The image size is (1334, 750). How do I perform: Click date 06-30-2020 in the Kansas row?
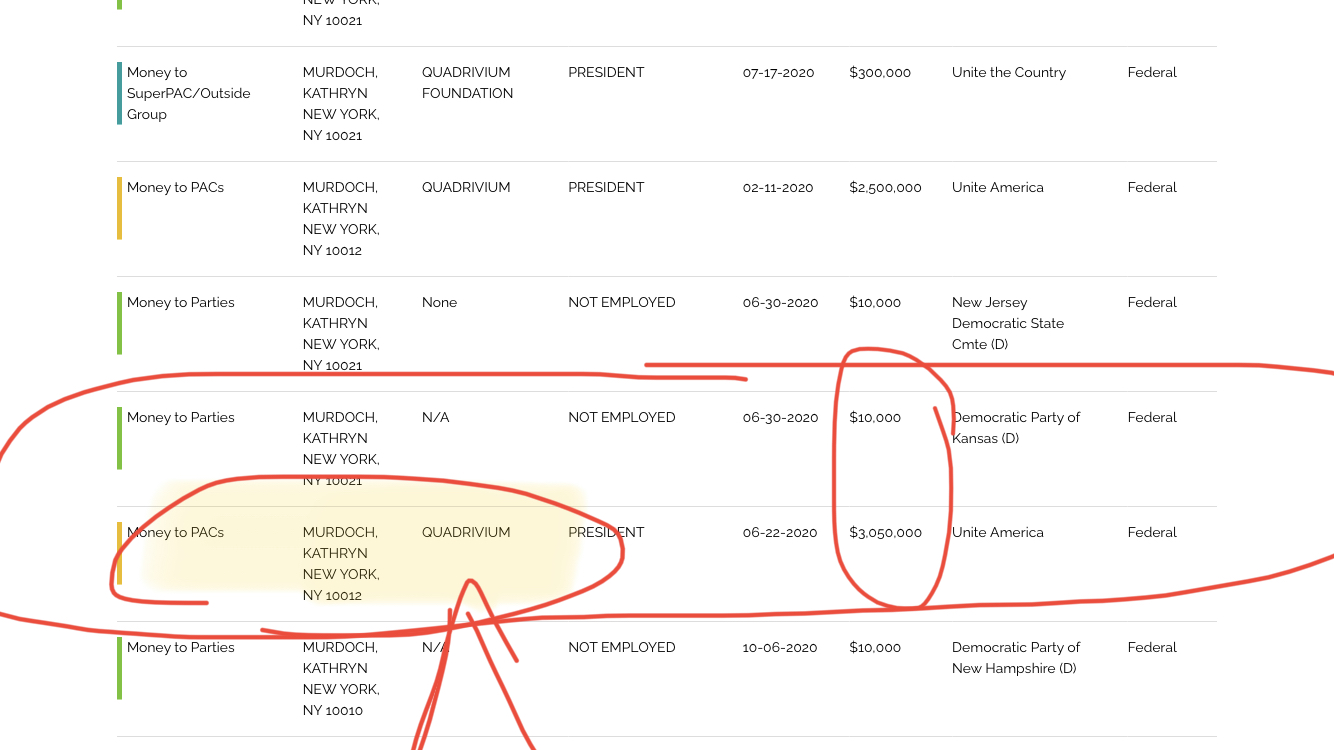coord(780,418)
